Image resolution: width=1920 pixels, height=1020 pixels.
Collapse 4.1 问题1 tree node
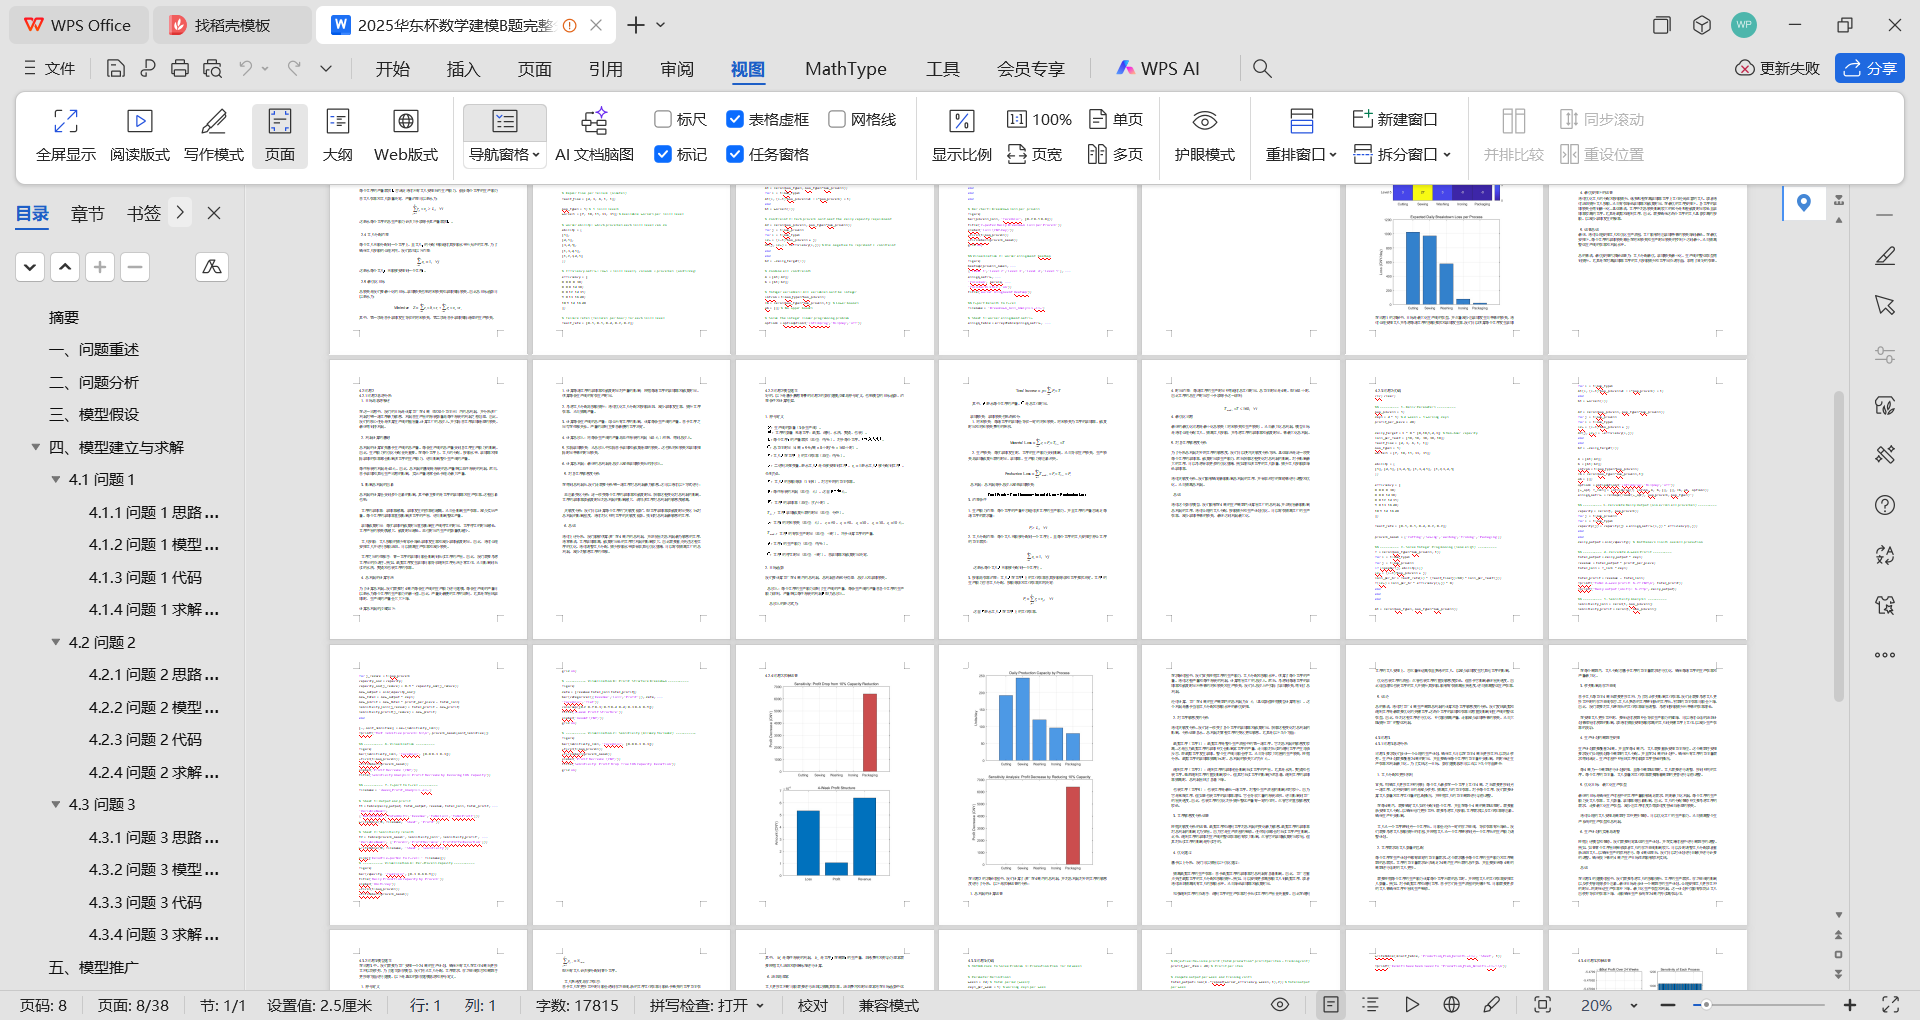pyautogui.click(x=56, y=479)
